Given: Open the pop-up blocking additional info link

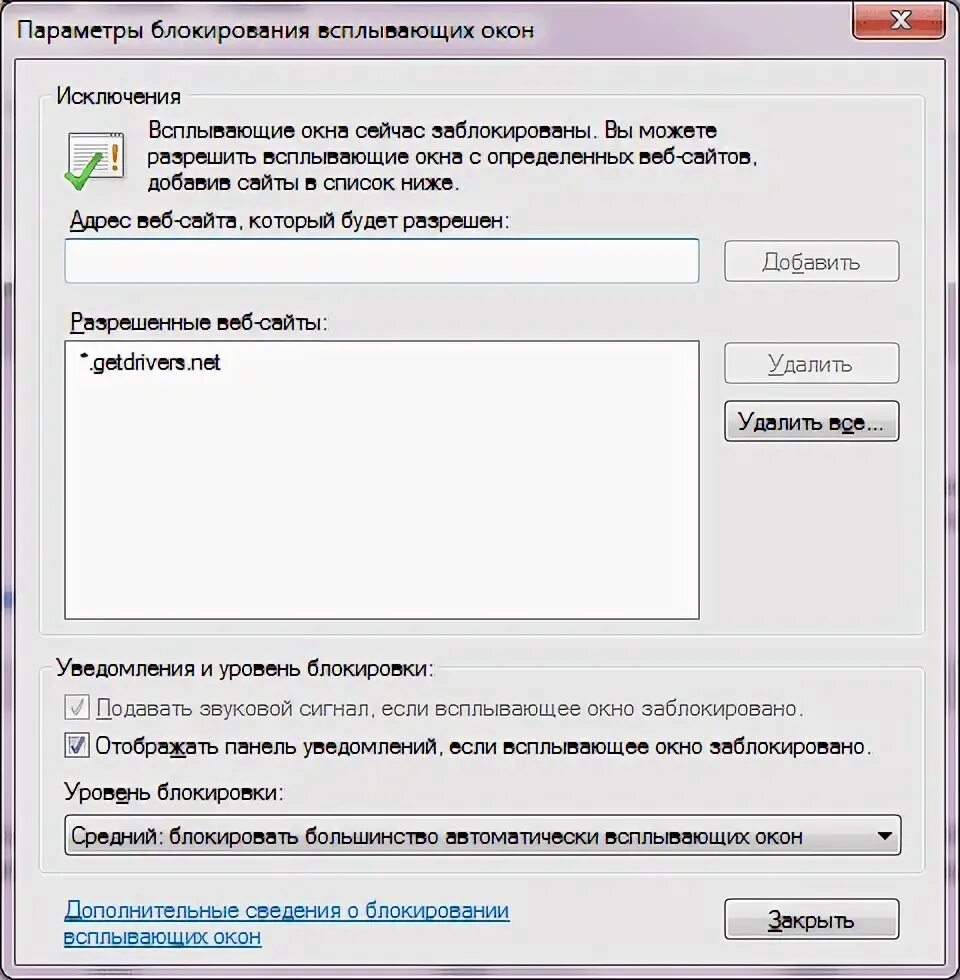Looking at the screenshot, I should coord(286,924).
